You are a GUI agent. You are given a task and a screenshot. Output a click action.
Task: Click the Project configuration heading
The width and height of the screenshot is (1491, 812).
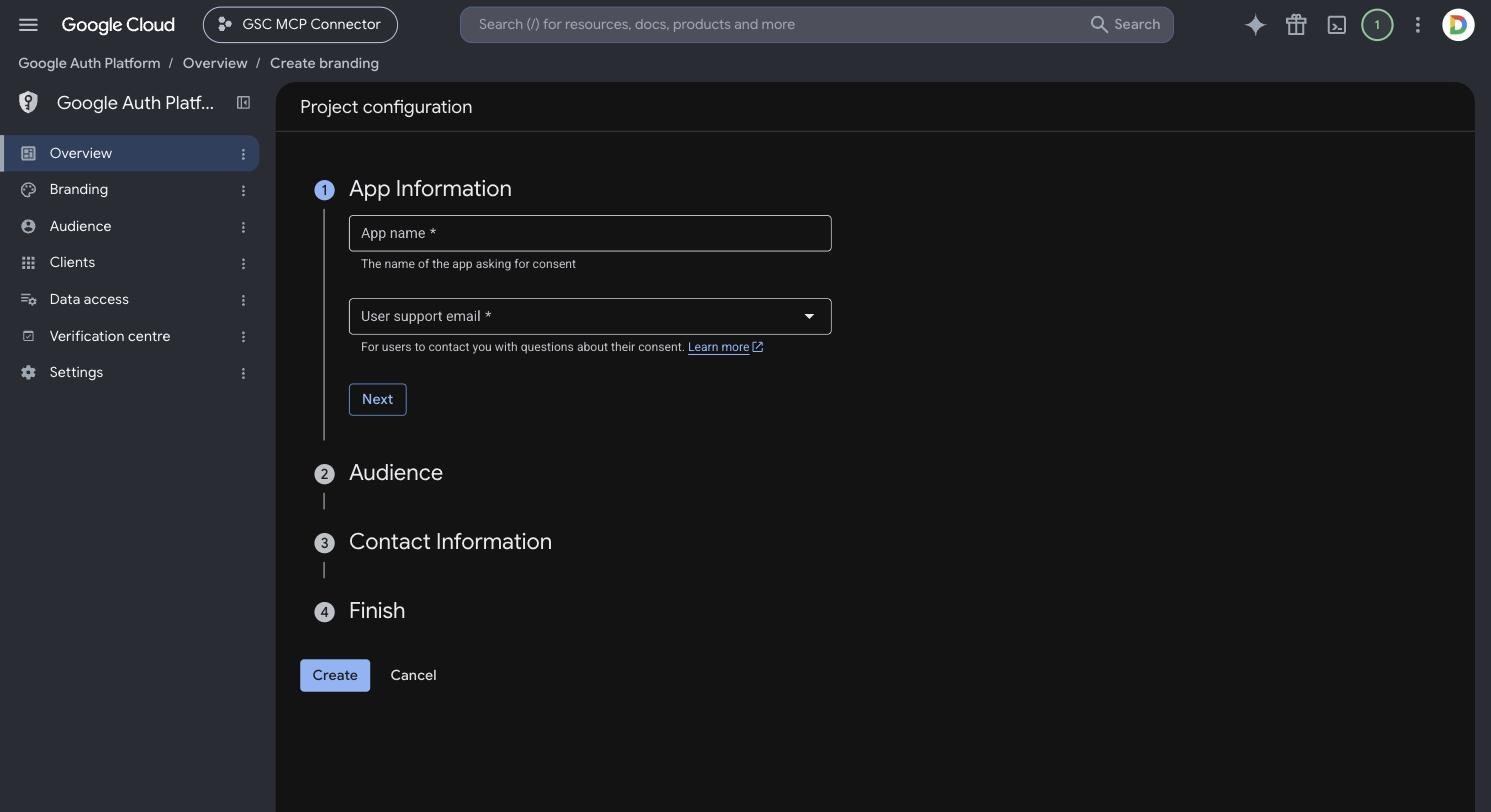coord(386,107)
